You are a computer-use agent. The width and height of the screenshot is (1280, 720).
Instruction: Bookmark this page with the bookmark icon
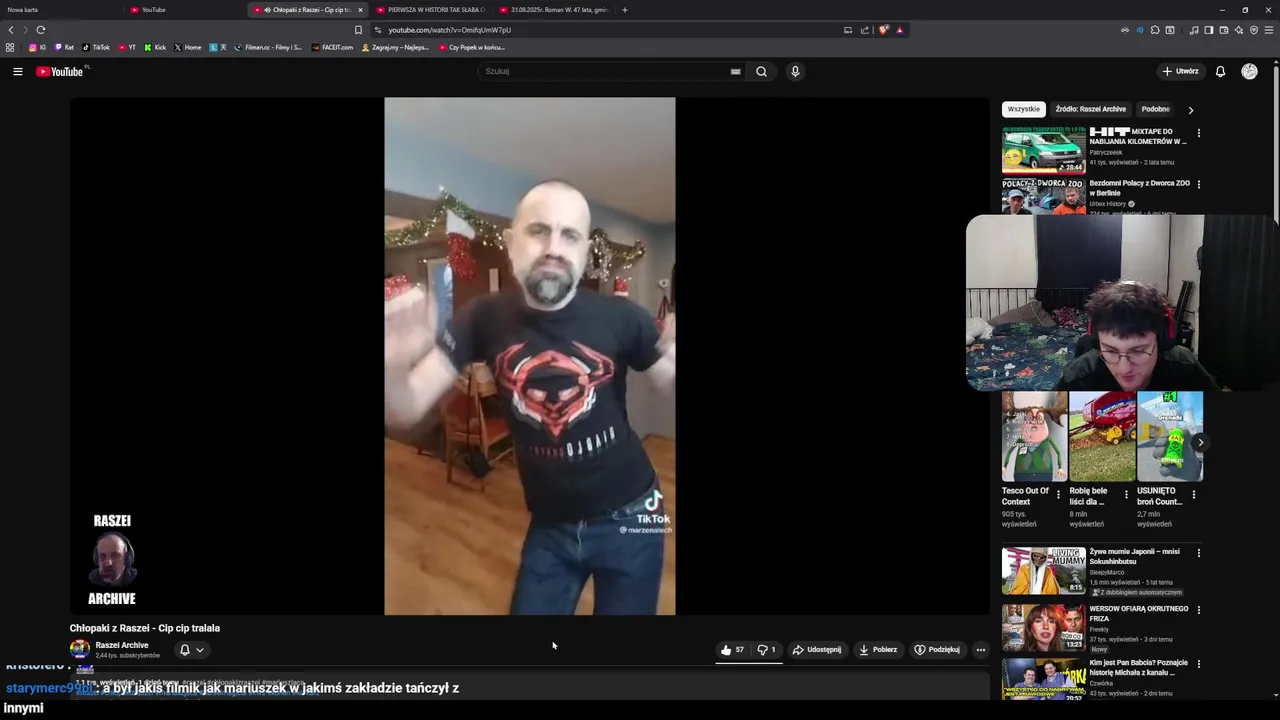[x=358, y=30]
